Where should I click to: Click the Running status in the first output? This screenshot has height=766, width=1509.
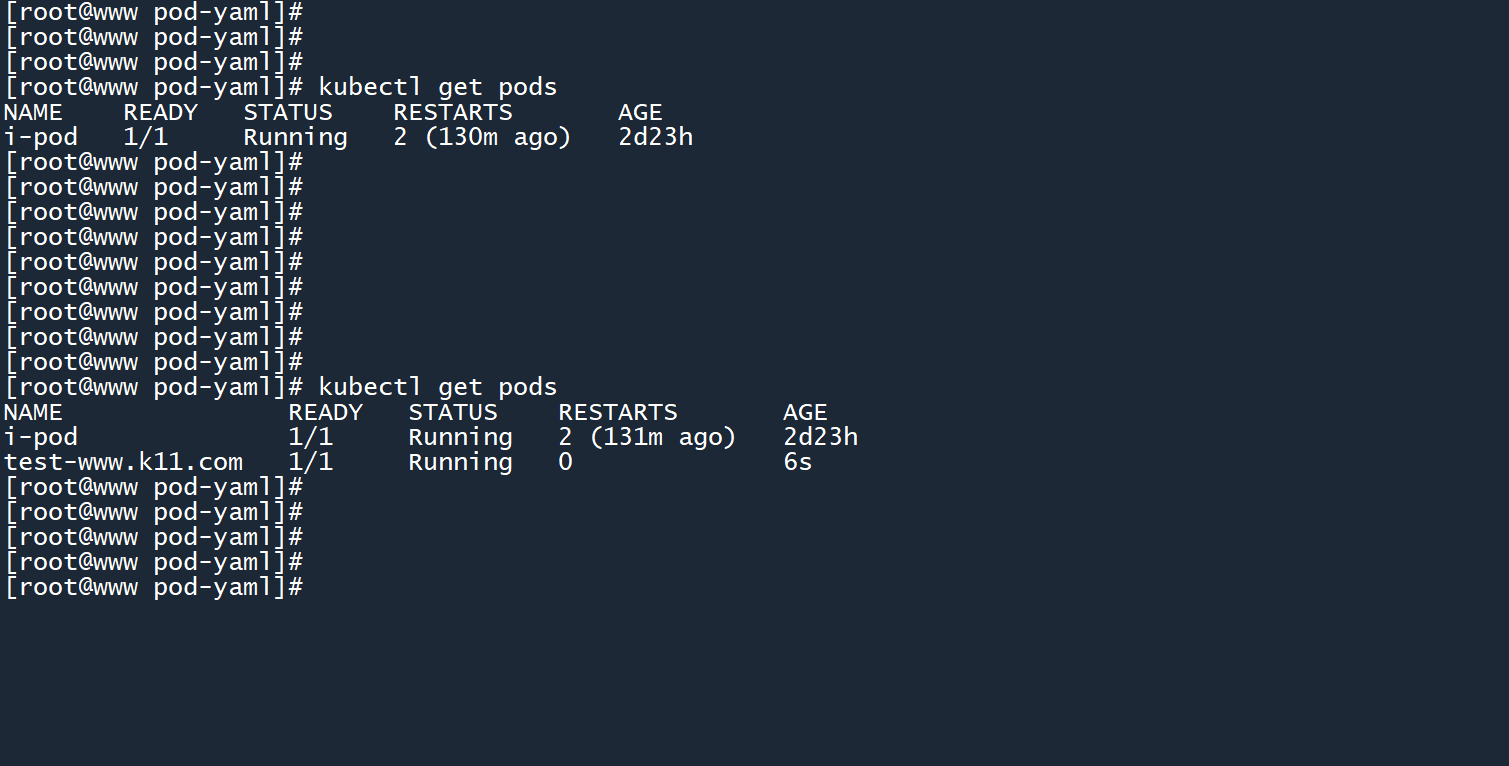[295, 137]
